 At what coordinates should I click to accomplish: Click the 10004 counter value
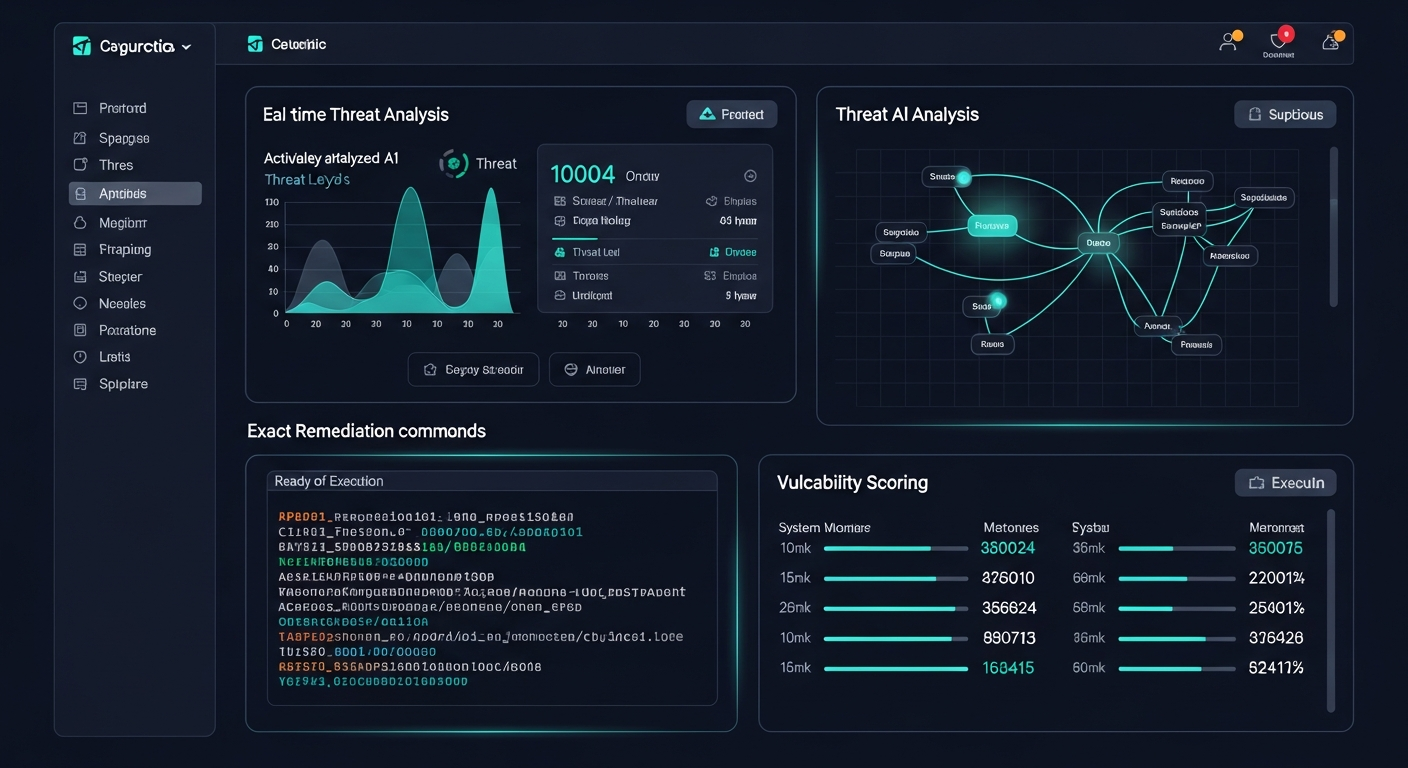click(x=583, y=174)
